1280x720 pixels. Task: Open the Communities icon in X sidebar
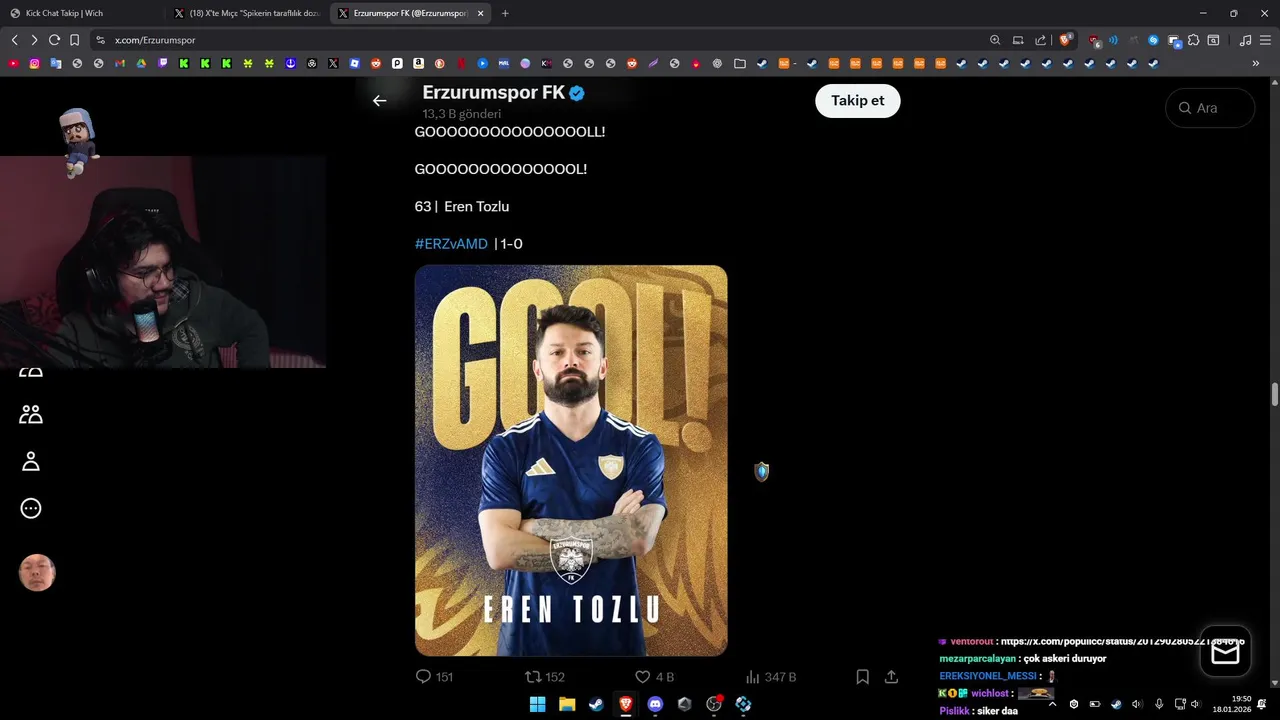[x=31, y=414]
